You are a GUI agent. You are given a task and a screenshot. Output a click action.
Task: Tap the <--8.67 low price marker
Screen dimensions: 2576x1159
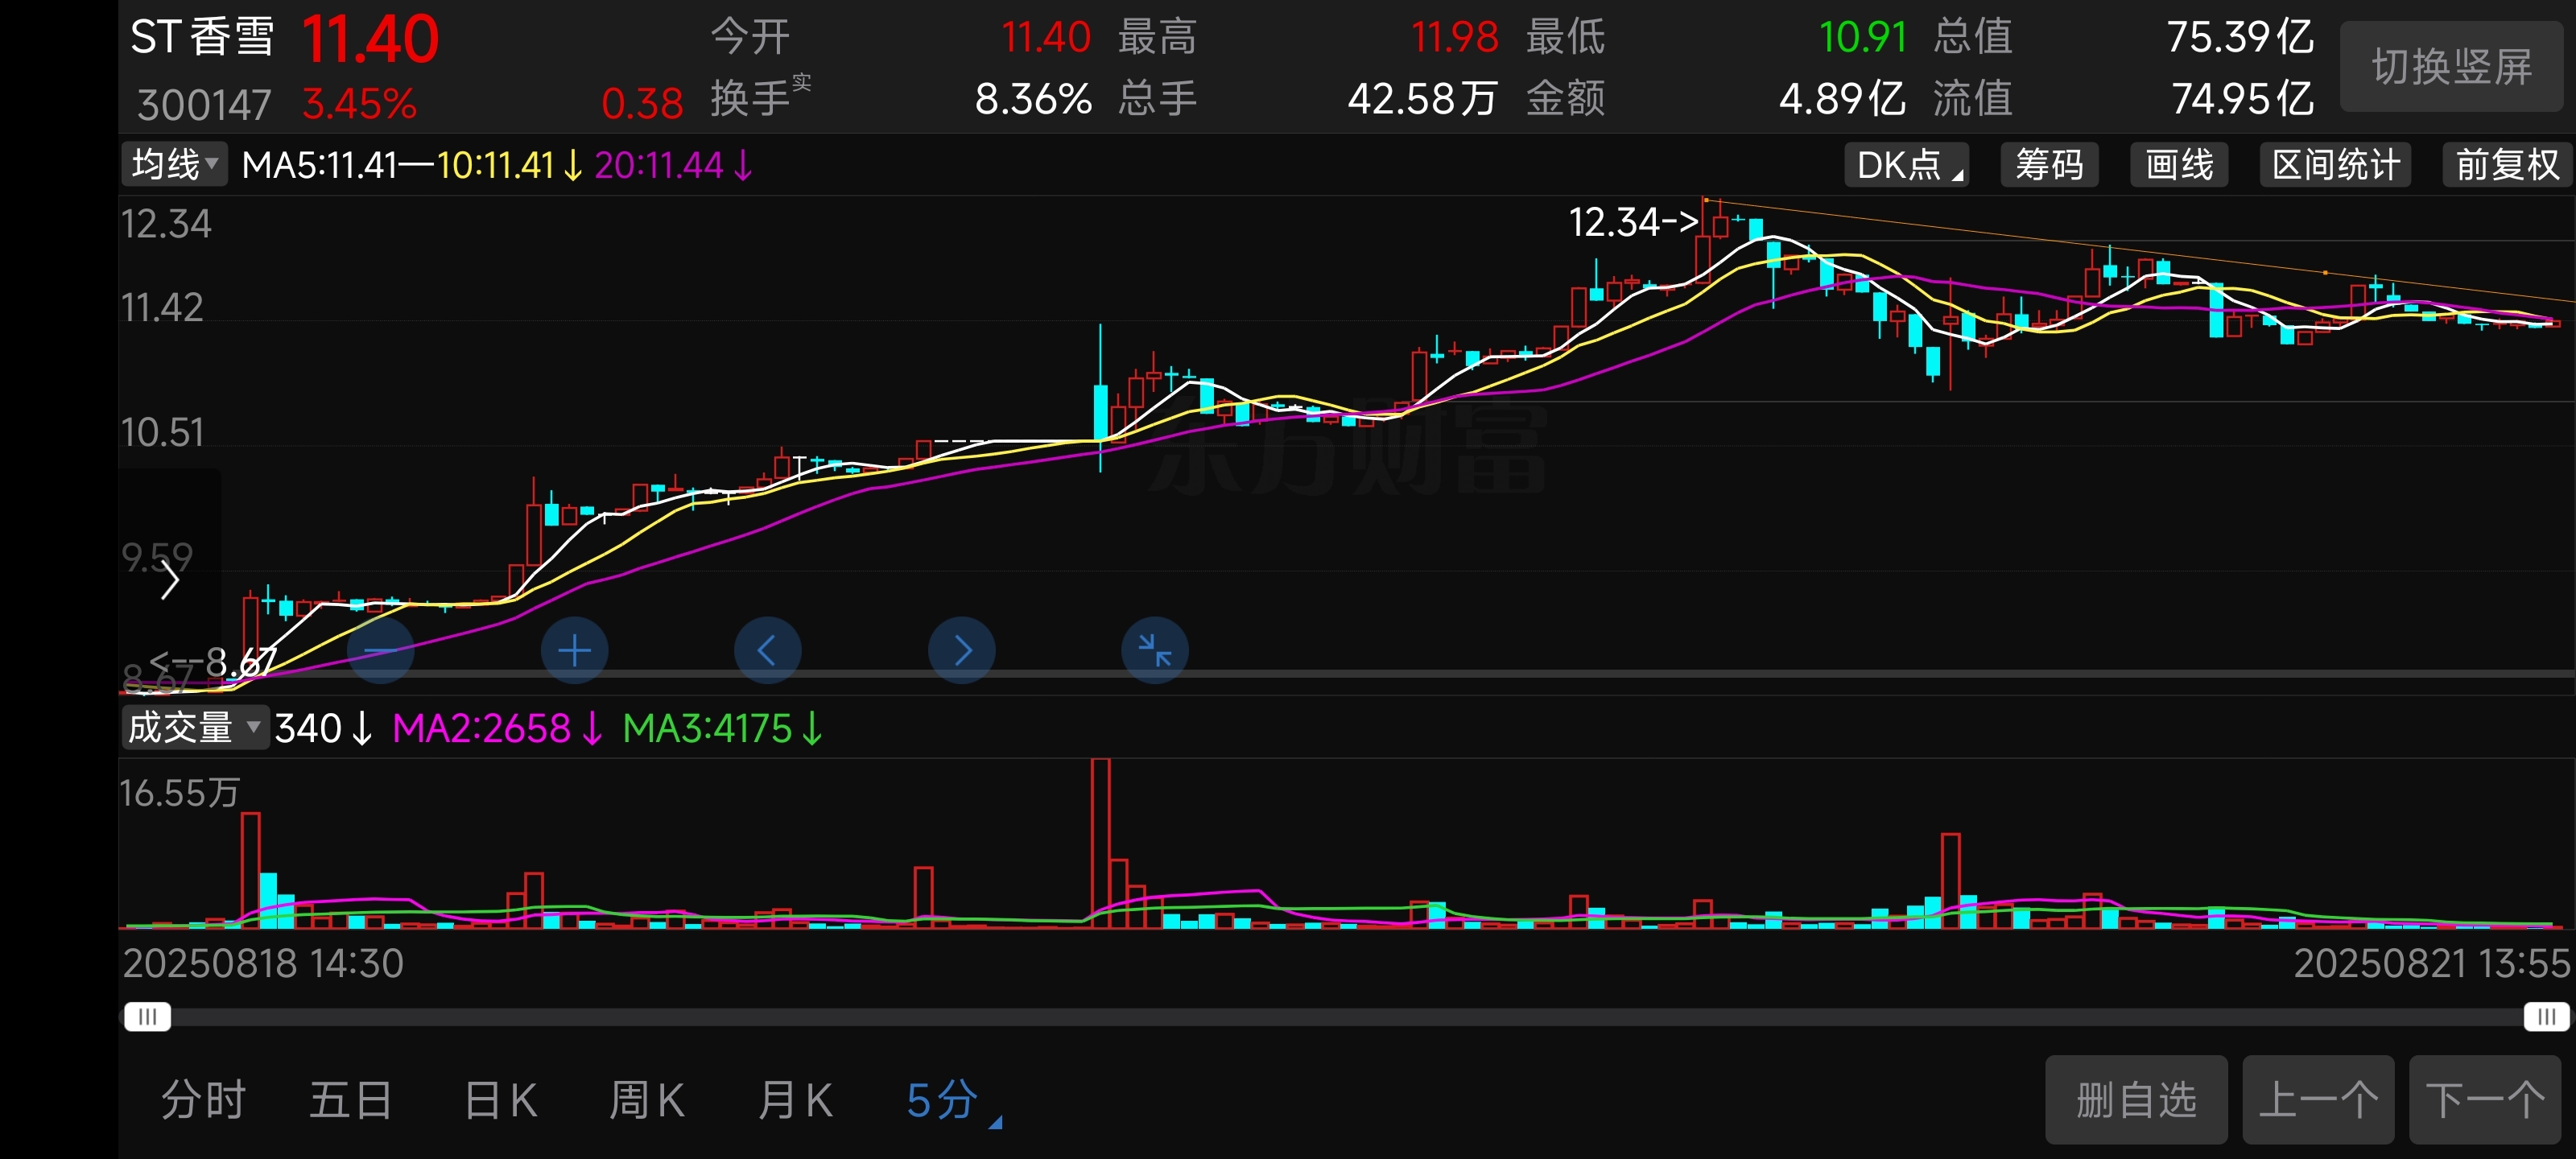(212, 663)
